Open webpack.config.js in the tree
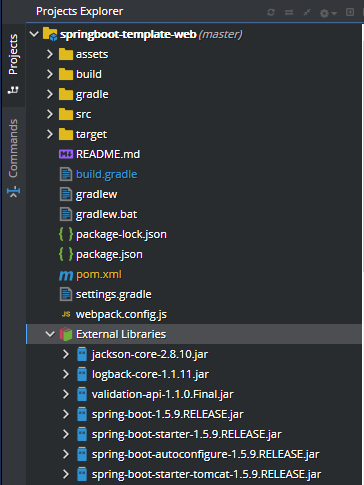Image resolution: width=364 pixels, height=485 pixels. click(121, 314)
